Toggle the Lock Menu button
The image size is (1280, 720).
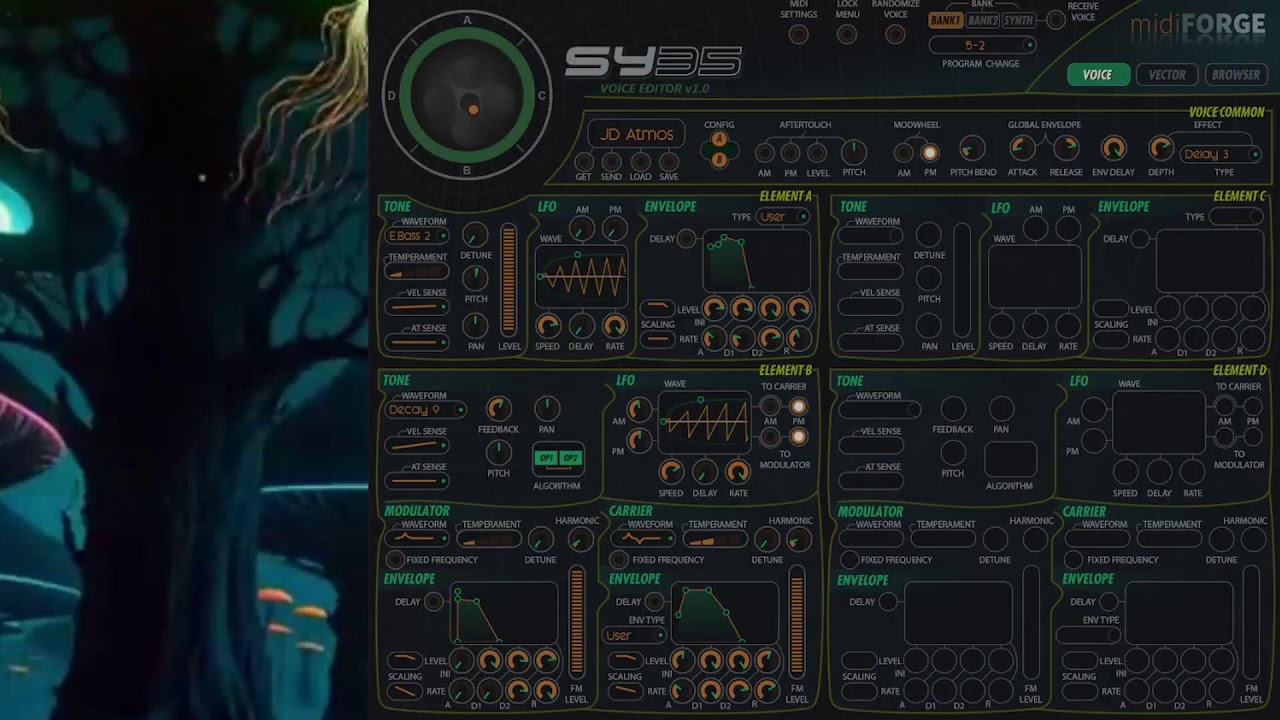847,35
